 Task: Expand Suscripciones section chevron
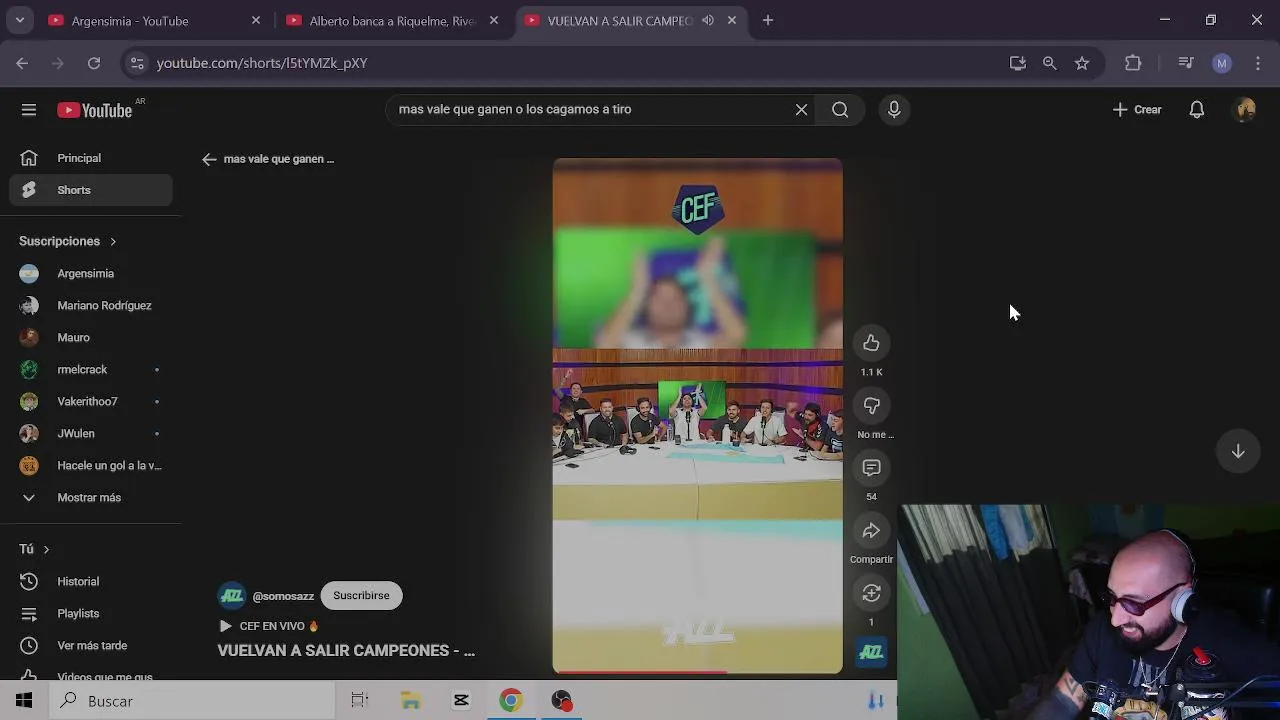click(x=113, y=241)
